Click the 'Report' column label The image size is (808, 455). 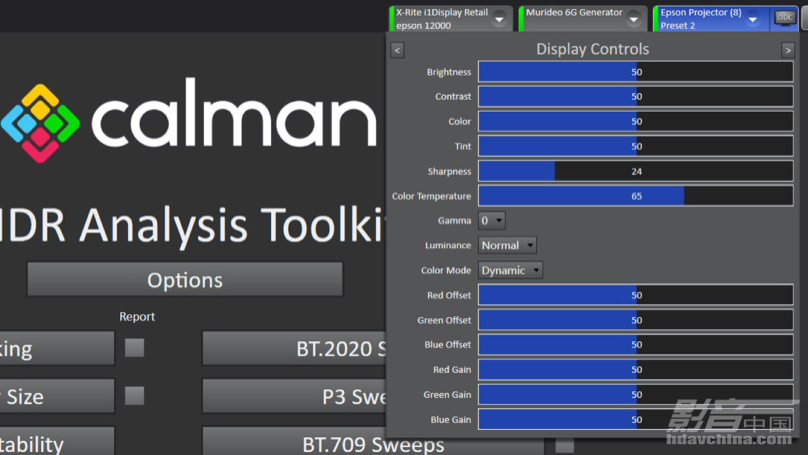(x=137, y=316)
